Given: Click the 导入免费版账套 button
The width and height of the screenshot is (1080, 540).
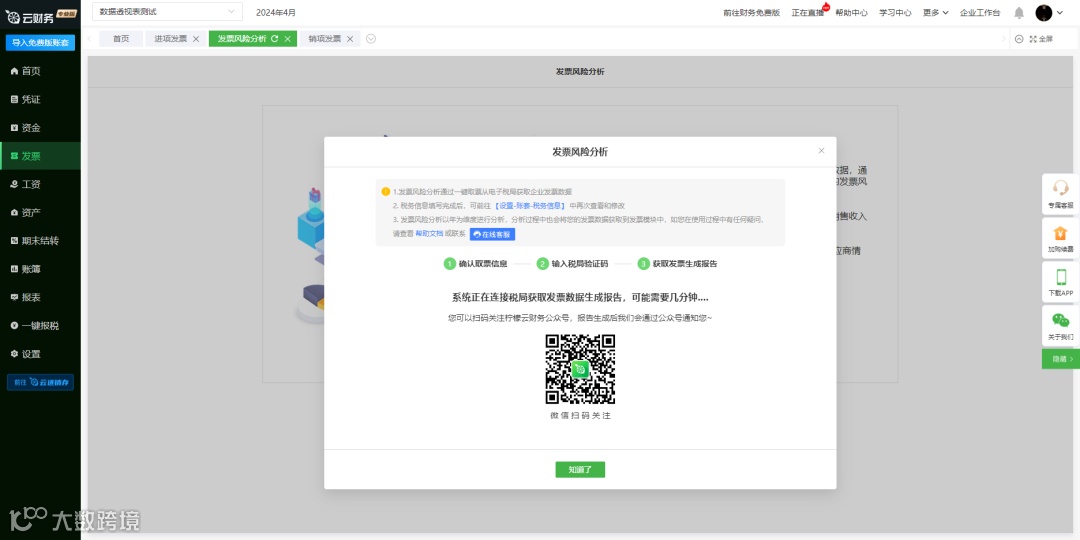Looking at the screenshot, I should point(40,43).
